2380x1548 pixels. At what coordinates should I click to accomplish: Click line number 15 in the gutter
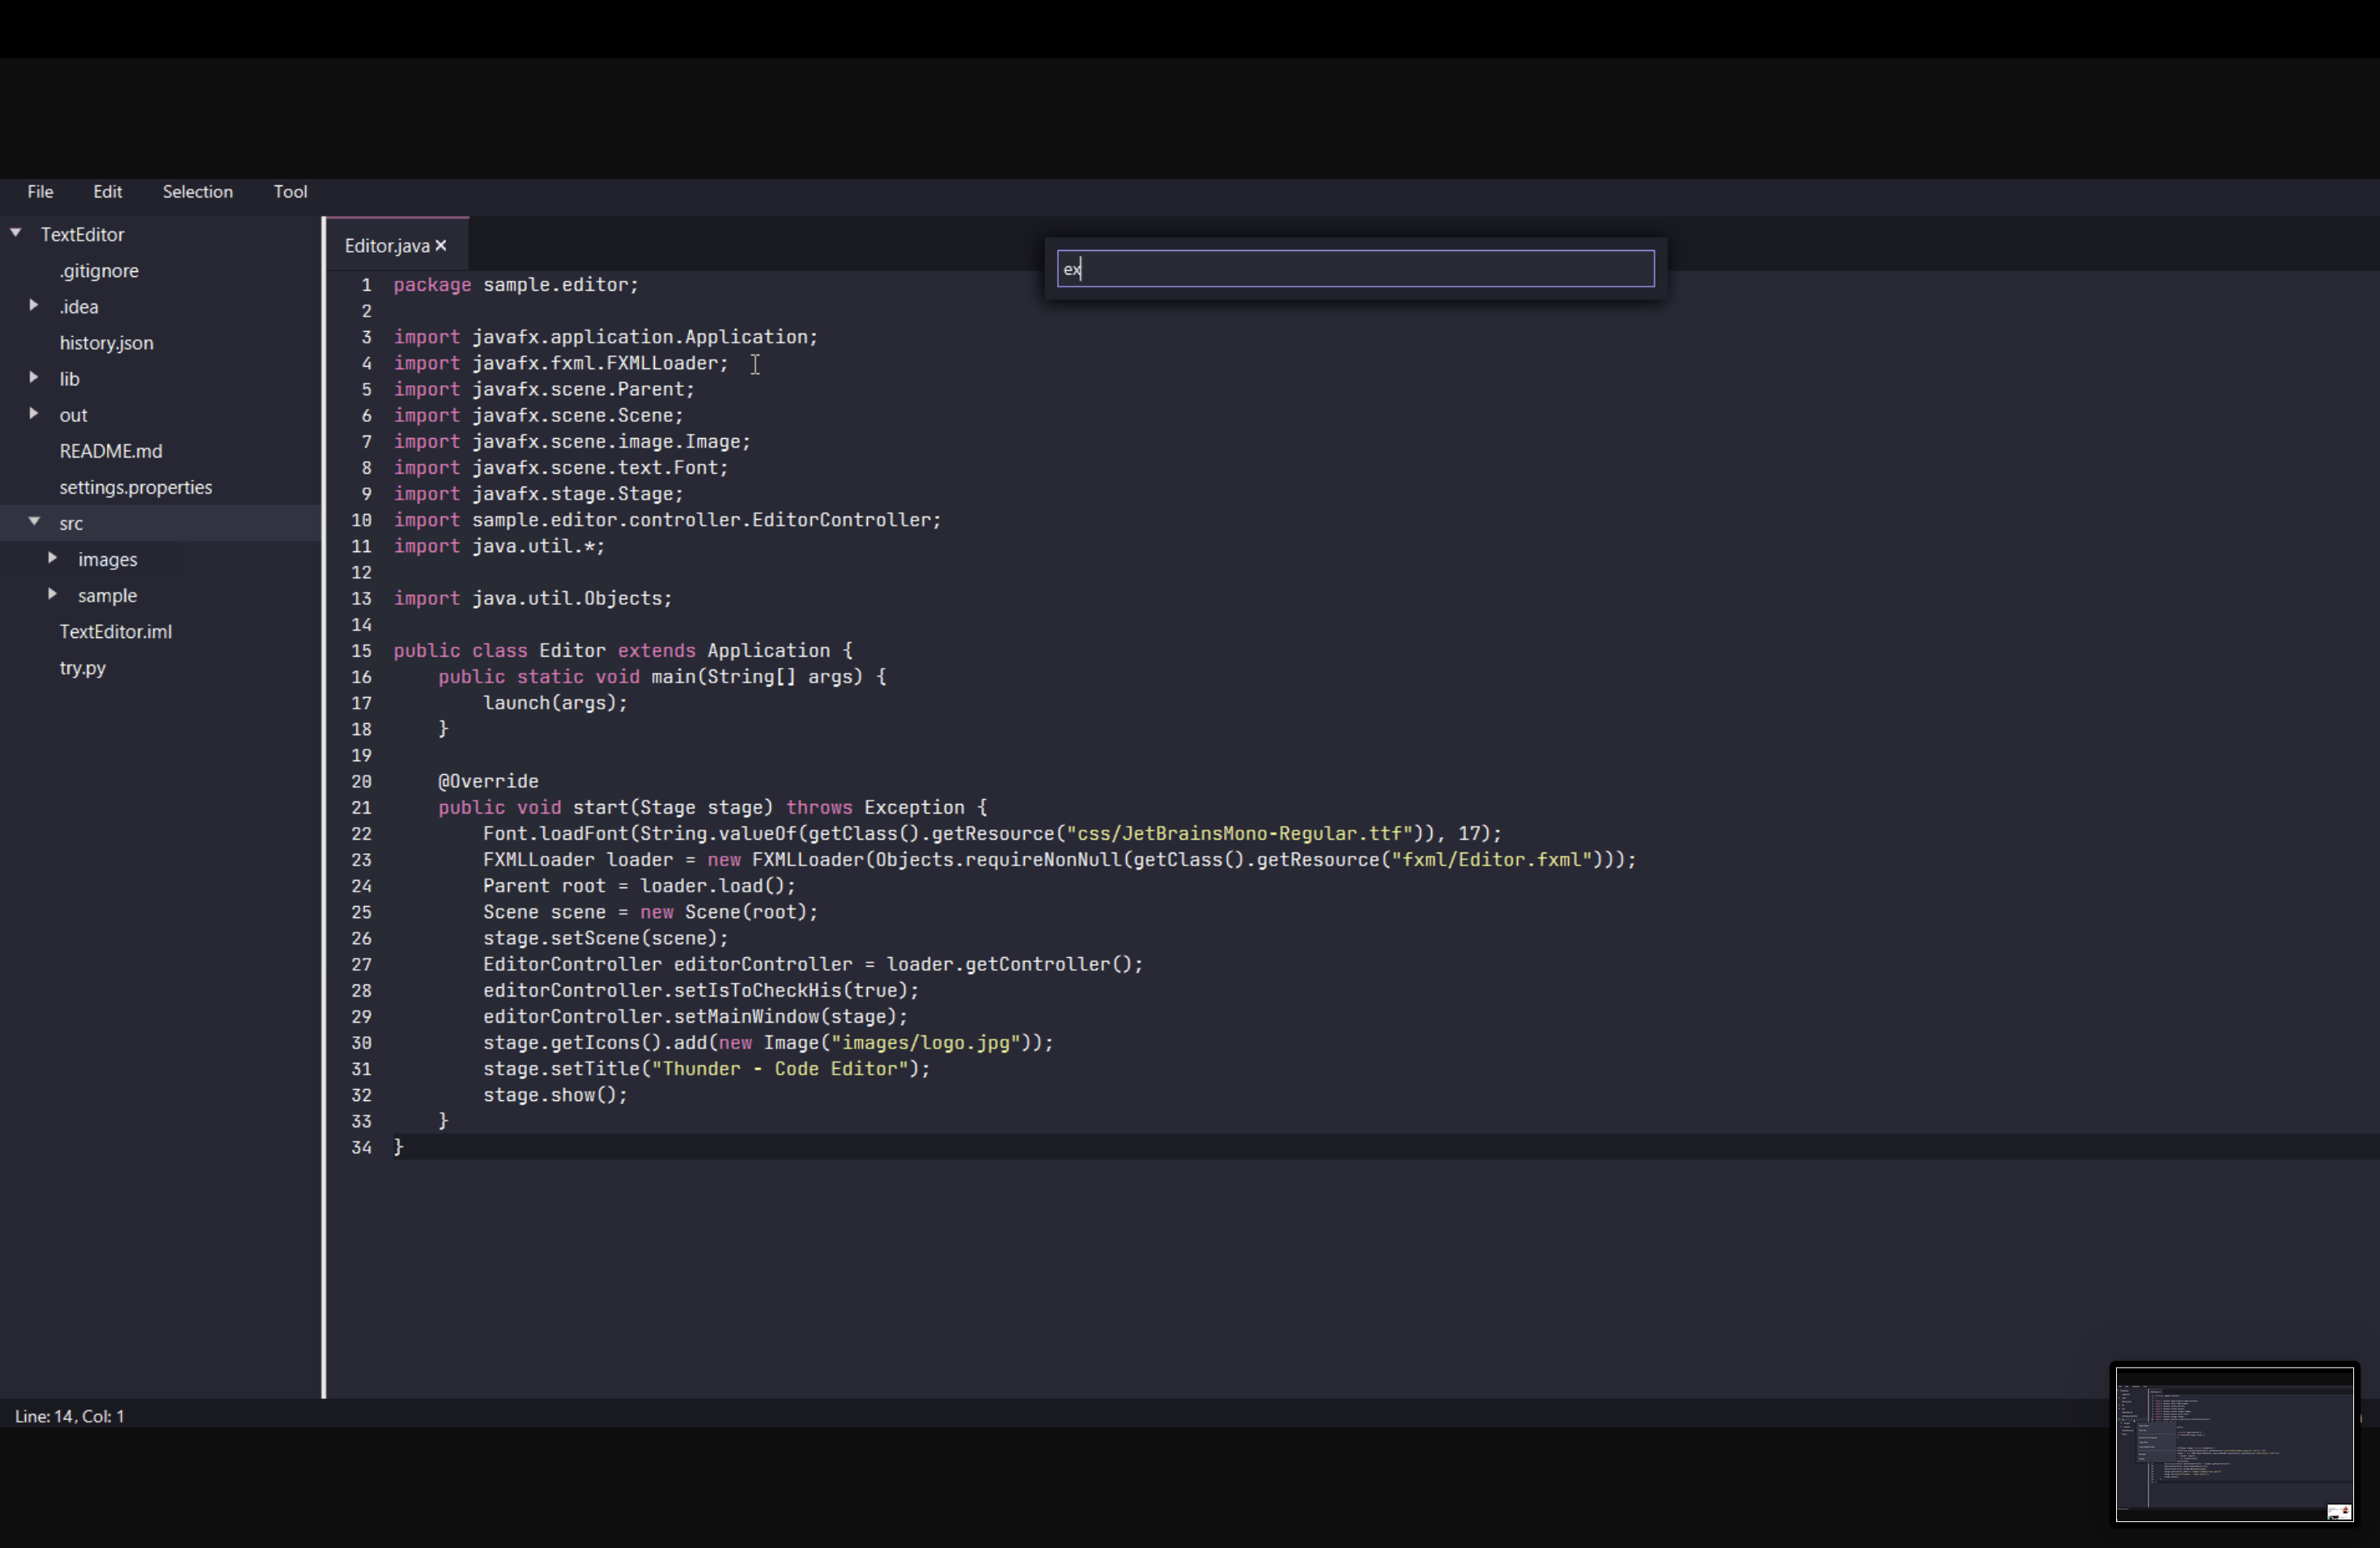(361, 651)
